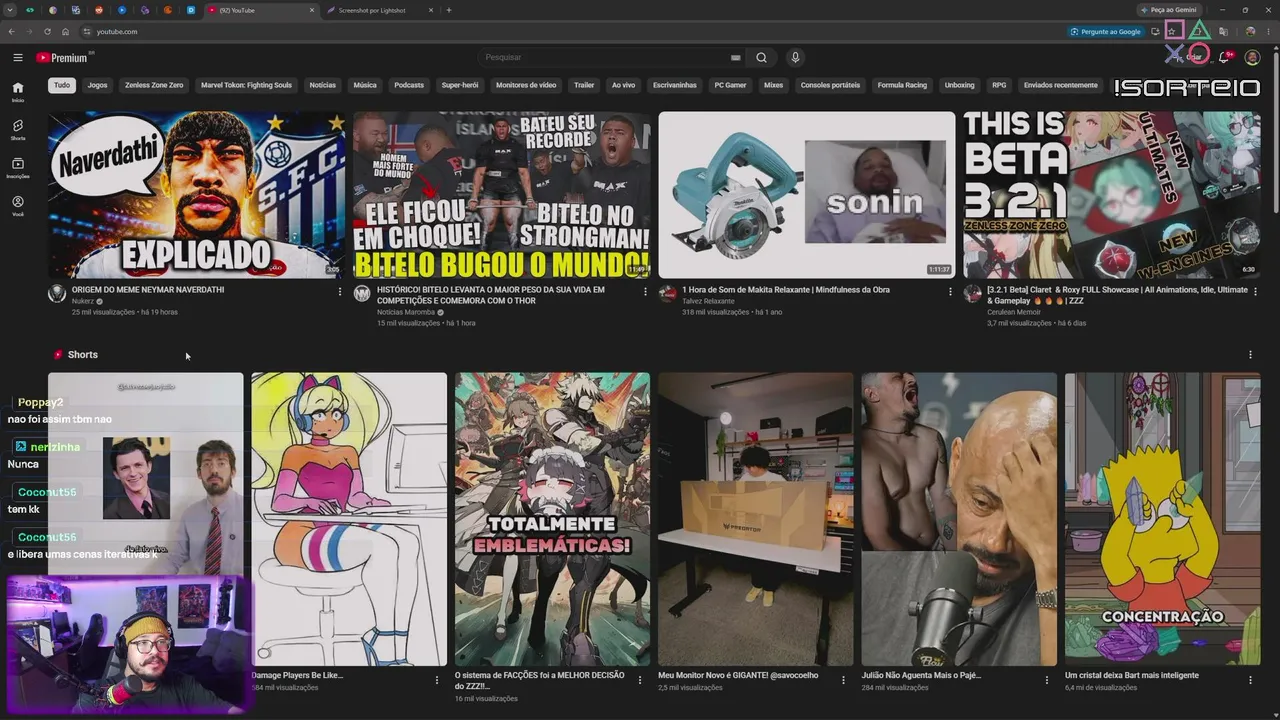This screenshot has height=720, width=1280.
Task: Open the Totalmente Emblemáticas short thumbnail
Action: pos(552,519)
